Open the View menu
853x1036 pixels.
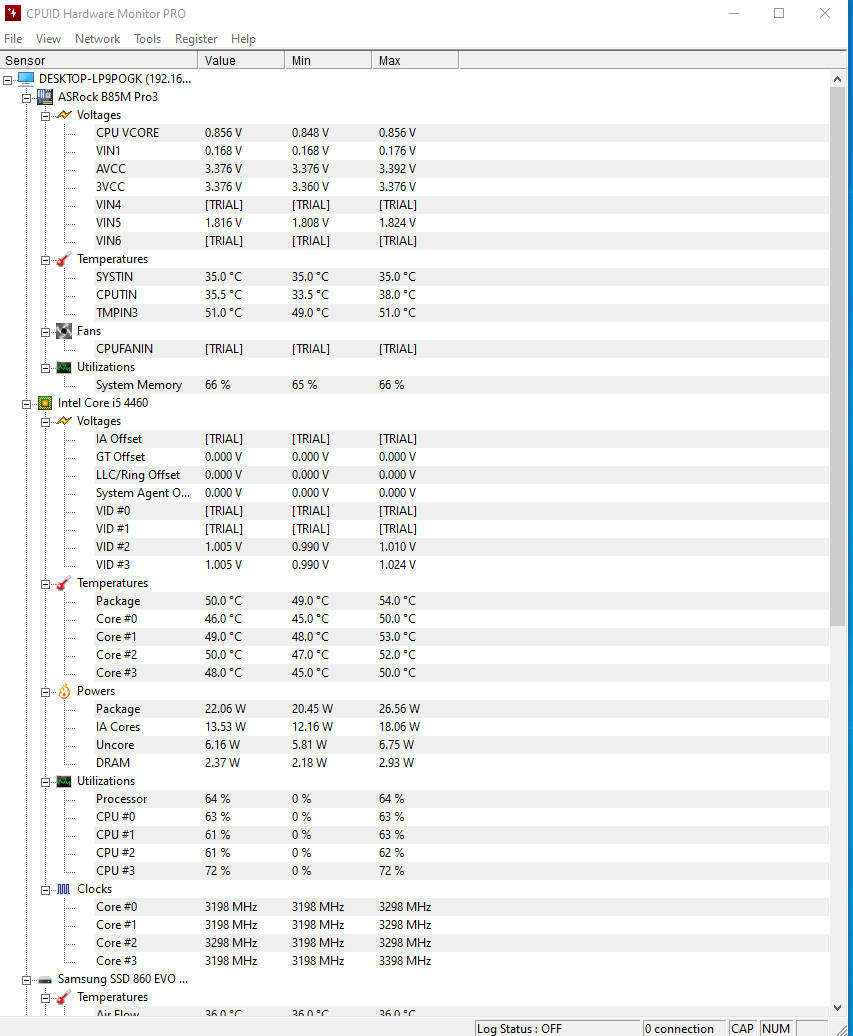click(48, 39)
